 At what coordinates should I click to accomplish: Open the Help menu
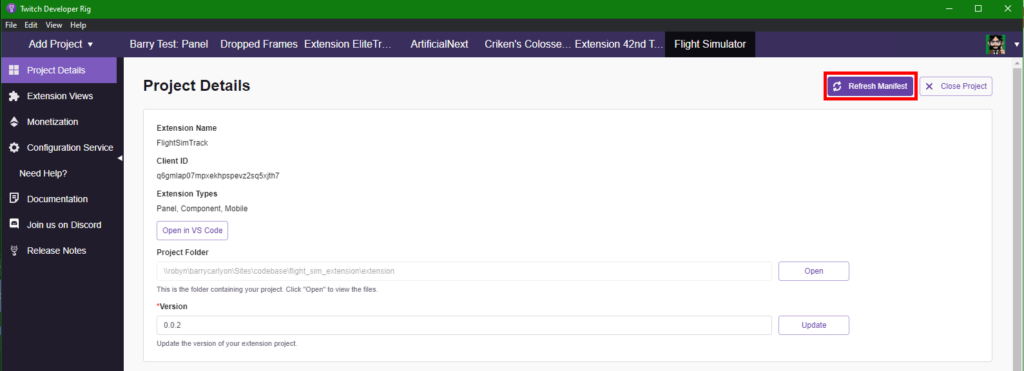click(x=78, y=25)
